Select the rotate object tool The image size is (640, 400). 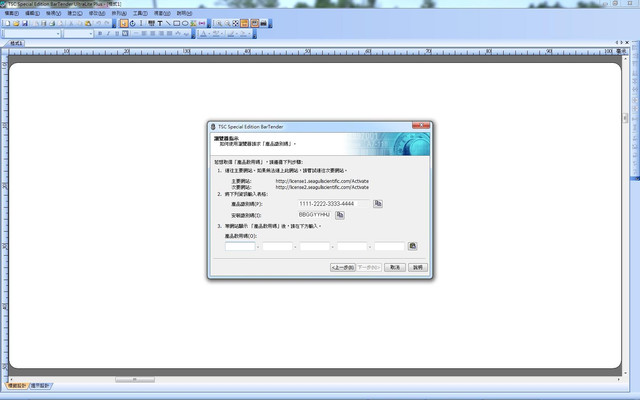[x=133, y=23]
